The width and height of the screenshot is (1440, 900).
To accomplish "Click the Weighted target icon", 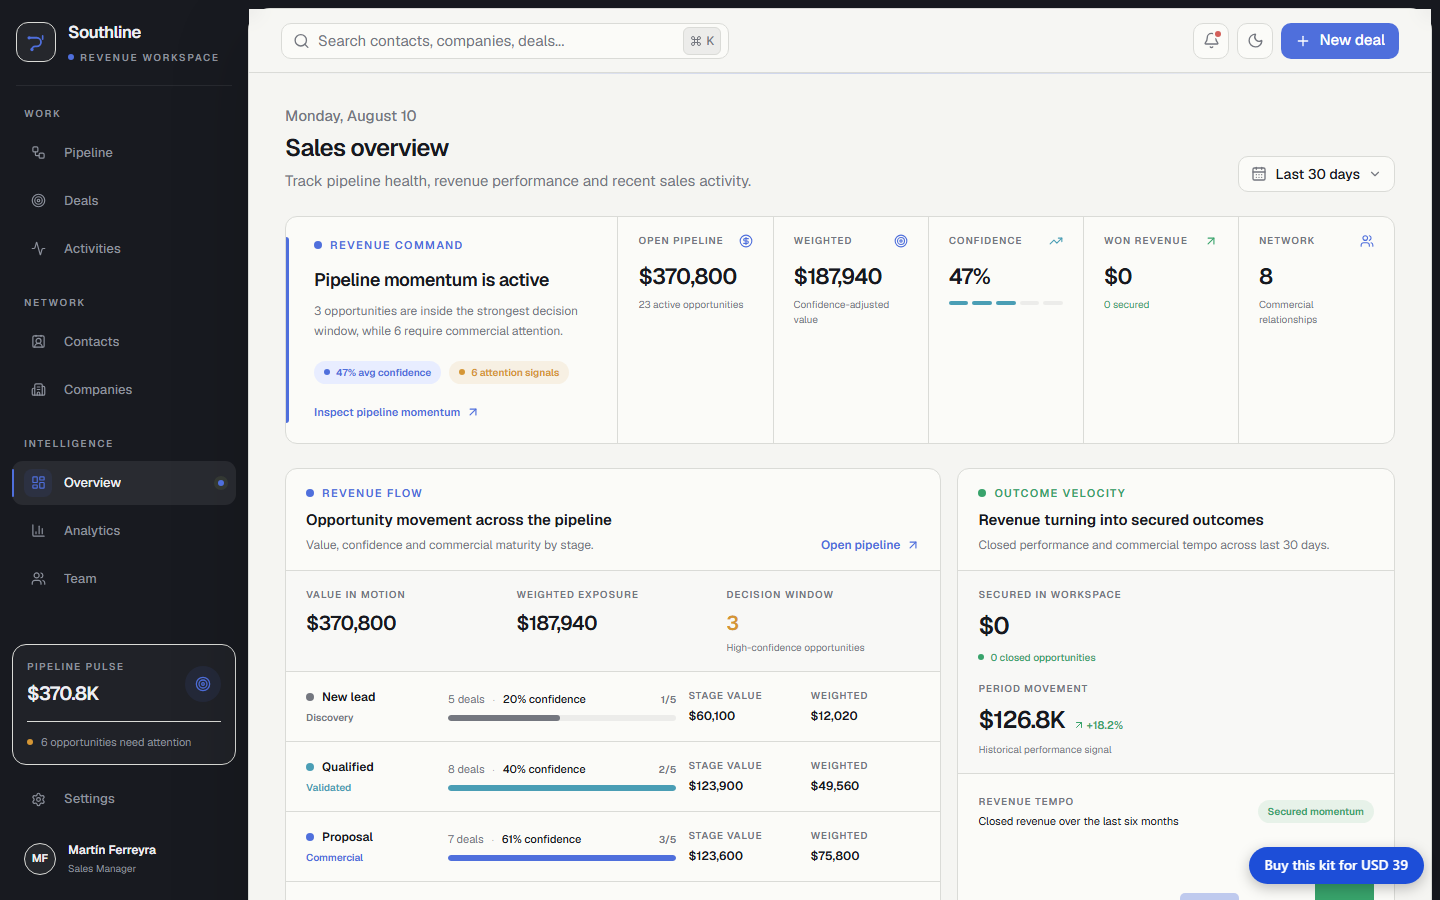I will 901,241.
